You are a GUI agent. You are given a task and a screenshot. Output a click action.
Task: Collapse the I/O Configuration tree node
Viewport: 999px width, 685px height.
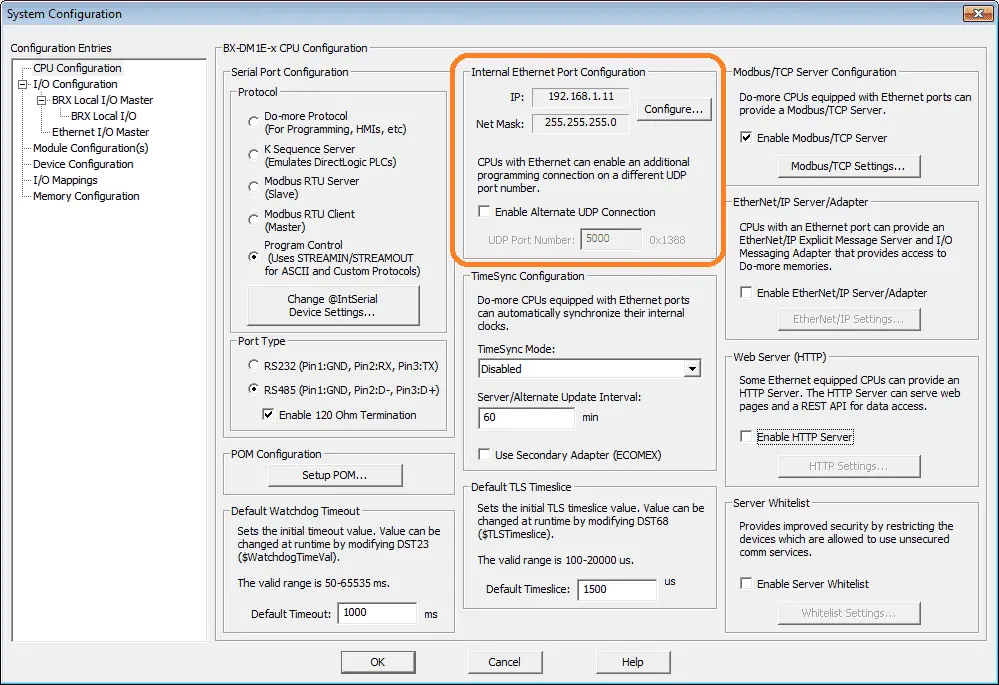pyautogui.click(x=23, y=84)
